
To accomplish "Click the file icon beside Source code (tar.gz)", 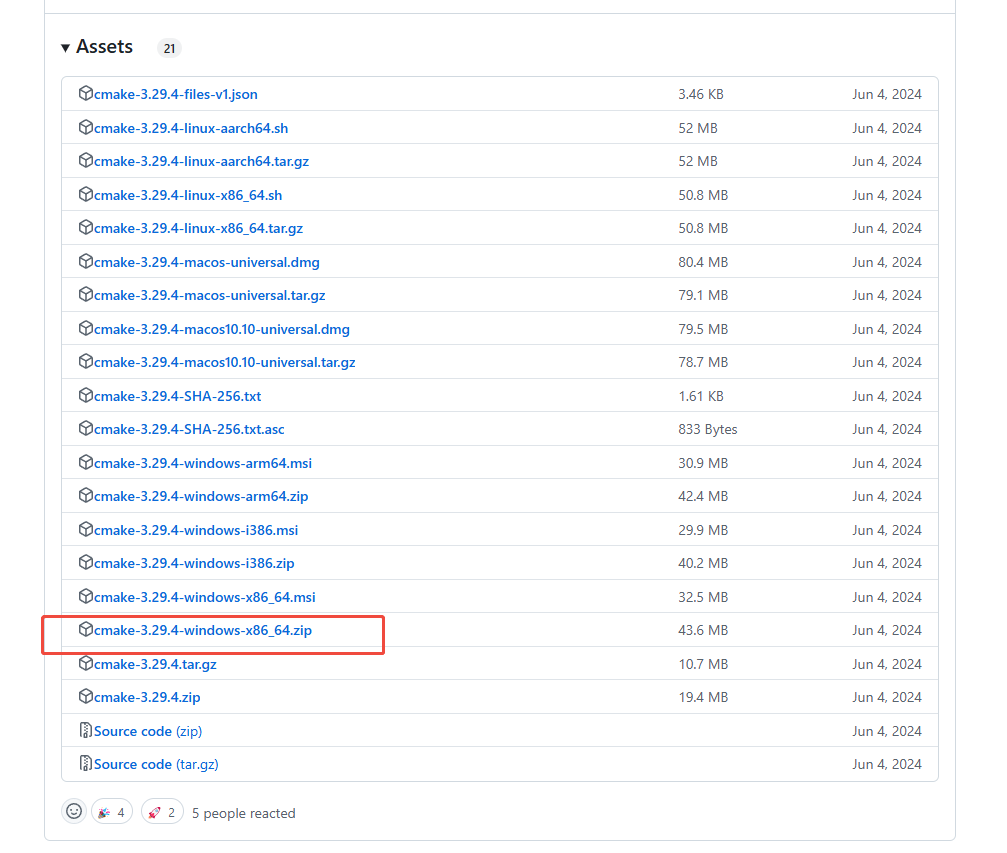I will pyautogui.click(x=86, y=763).
